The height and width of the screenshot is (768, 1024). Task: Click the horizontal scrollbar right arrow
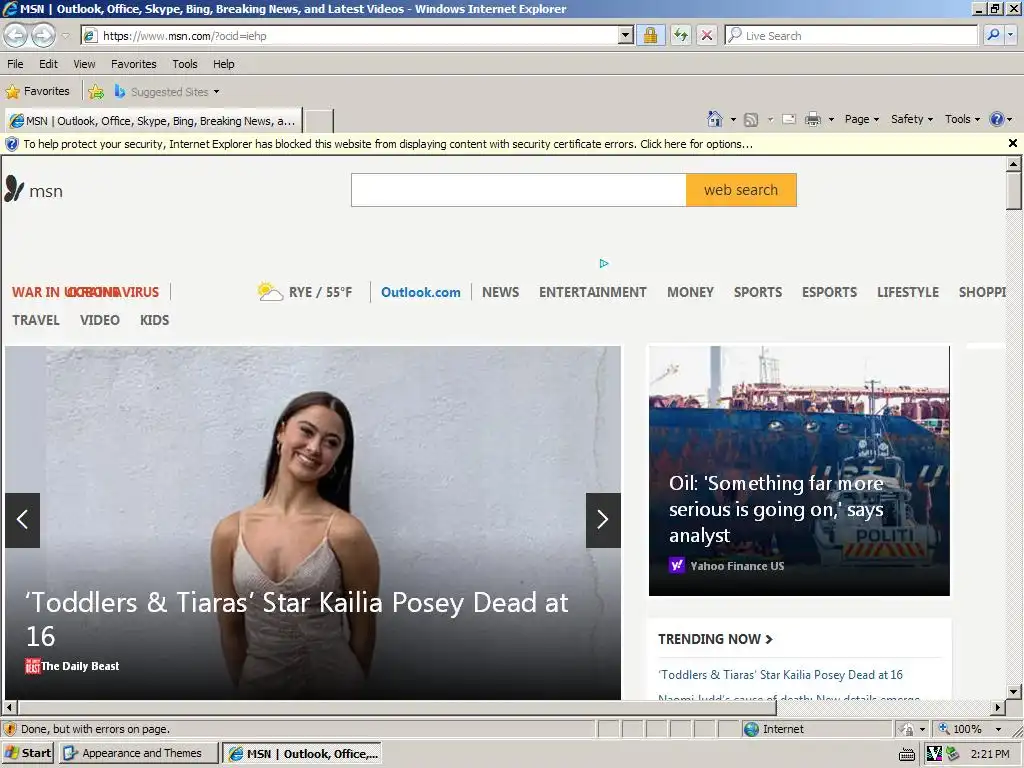click(x=997, y=707)
